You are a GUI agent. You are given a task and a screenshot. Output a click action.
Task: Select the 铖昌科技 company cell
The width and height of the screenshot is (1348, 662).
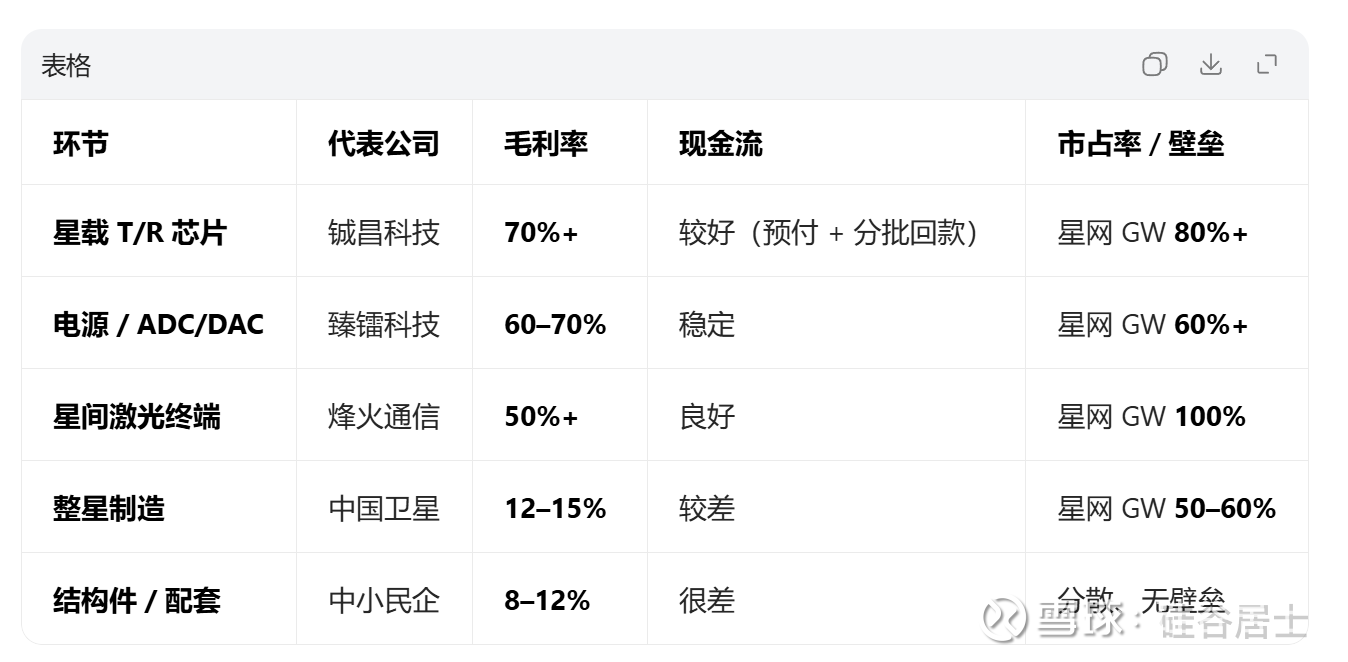[x=383, y=233]
